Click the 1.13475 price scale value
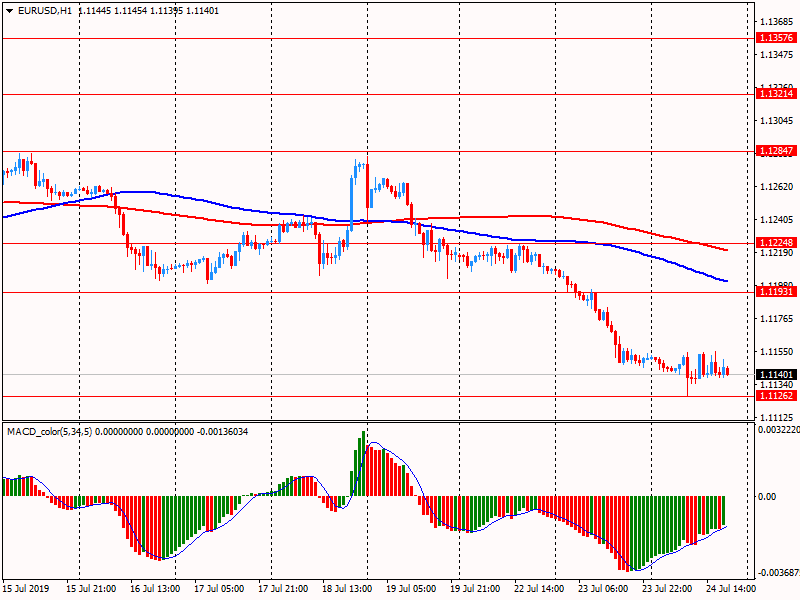Image resolution: width=800 pixels, height=600 pixels. point(777,55)
